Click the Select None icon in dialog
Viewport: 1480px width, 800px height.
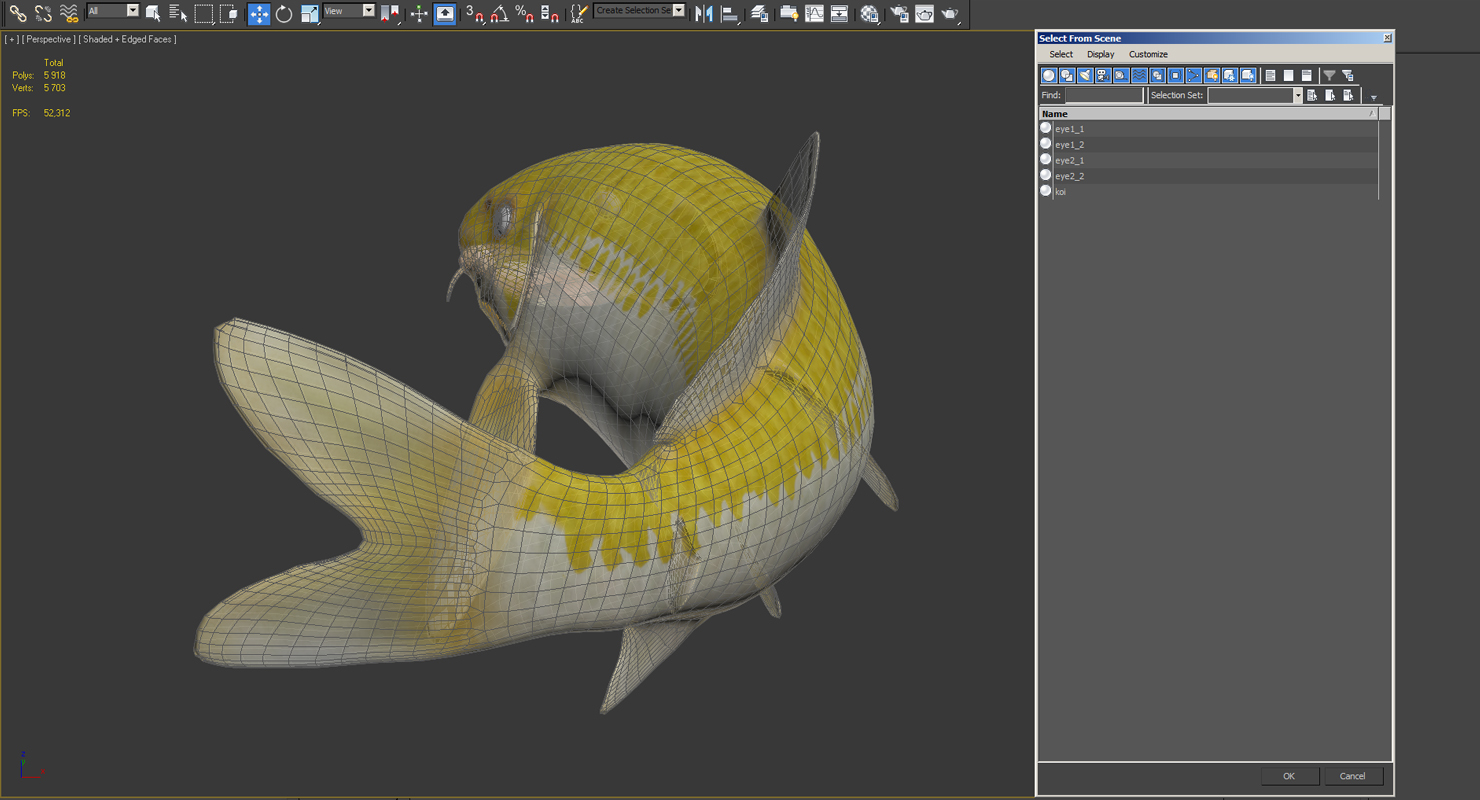(x=1289, y=75)
